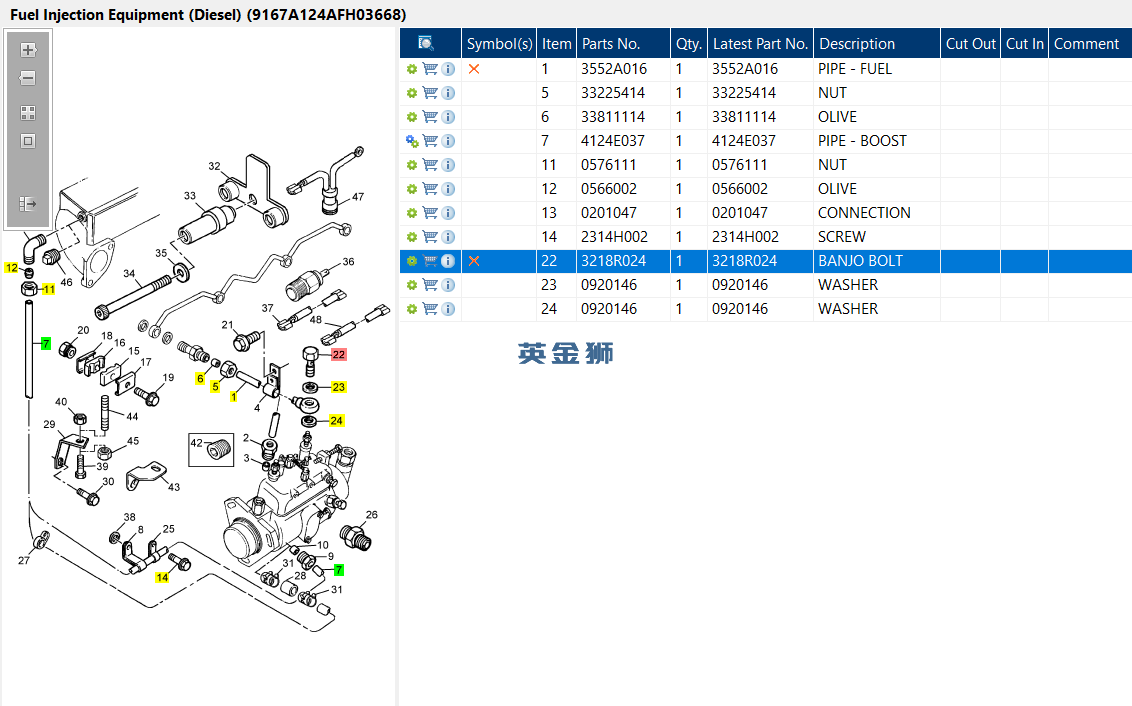Click parts number 4124E037 cell
Image resolution: width=1132 pixels, height=706 pixels.
(x=612, y=141)
